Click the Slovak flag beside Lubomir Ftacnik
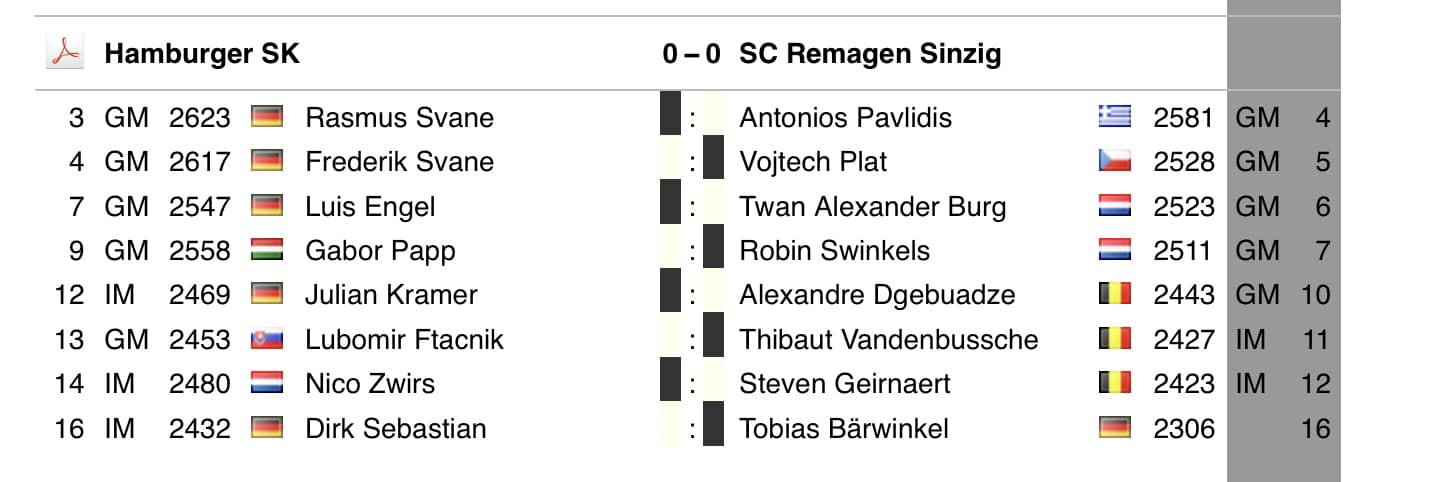This screenshot has width=1437, height=482. [267, 340]
